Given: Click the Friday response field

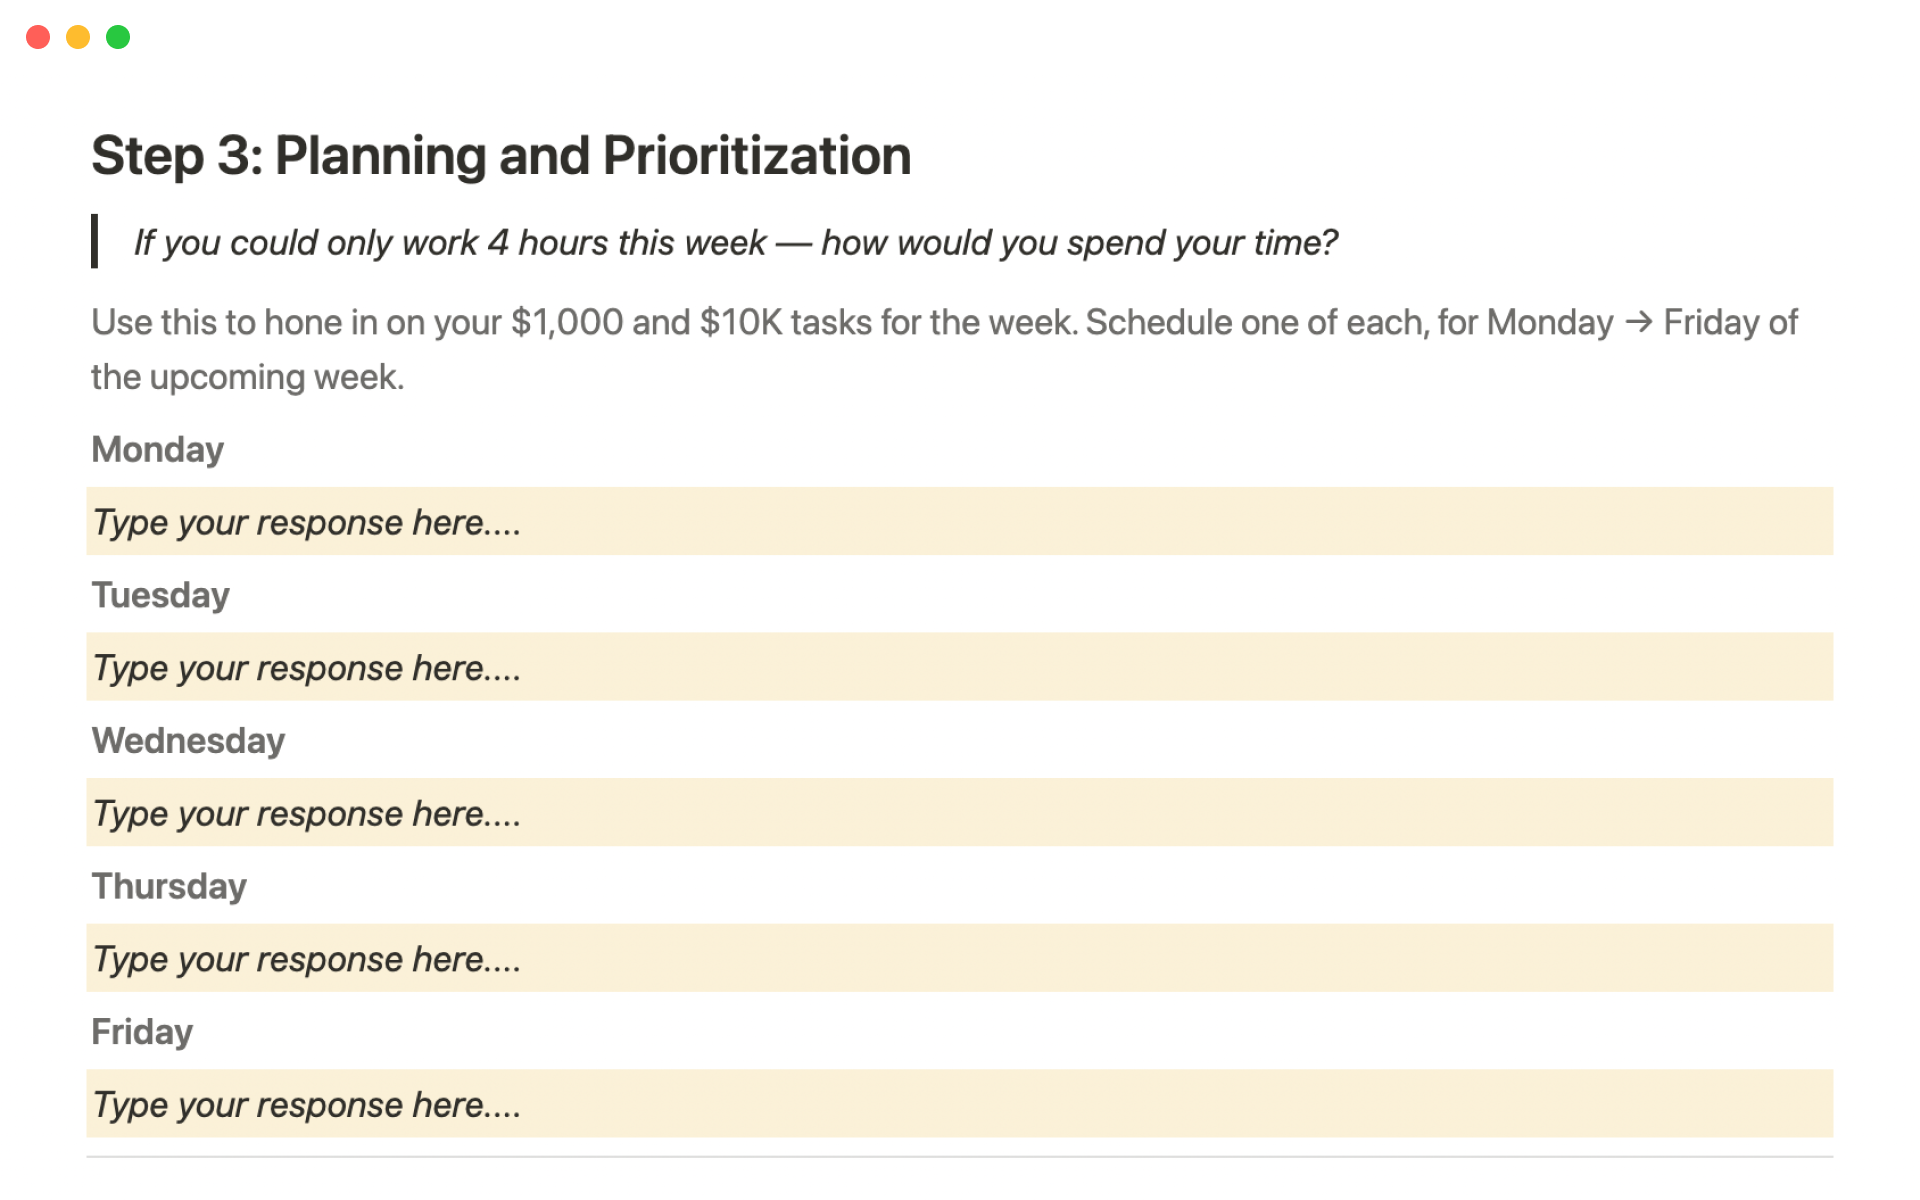Looking at the screenshot, I should (958, 1104).
